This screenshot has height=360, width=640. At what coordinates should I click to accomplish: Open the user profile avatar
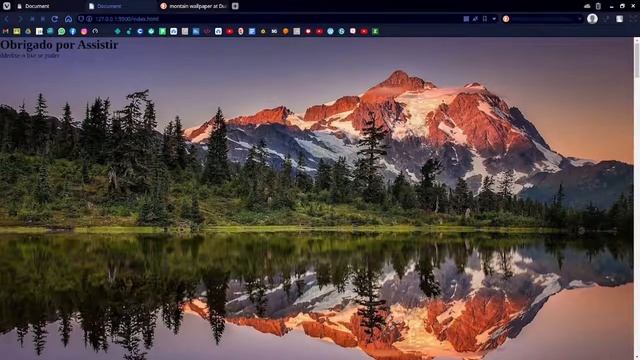(x=592, y=19)
